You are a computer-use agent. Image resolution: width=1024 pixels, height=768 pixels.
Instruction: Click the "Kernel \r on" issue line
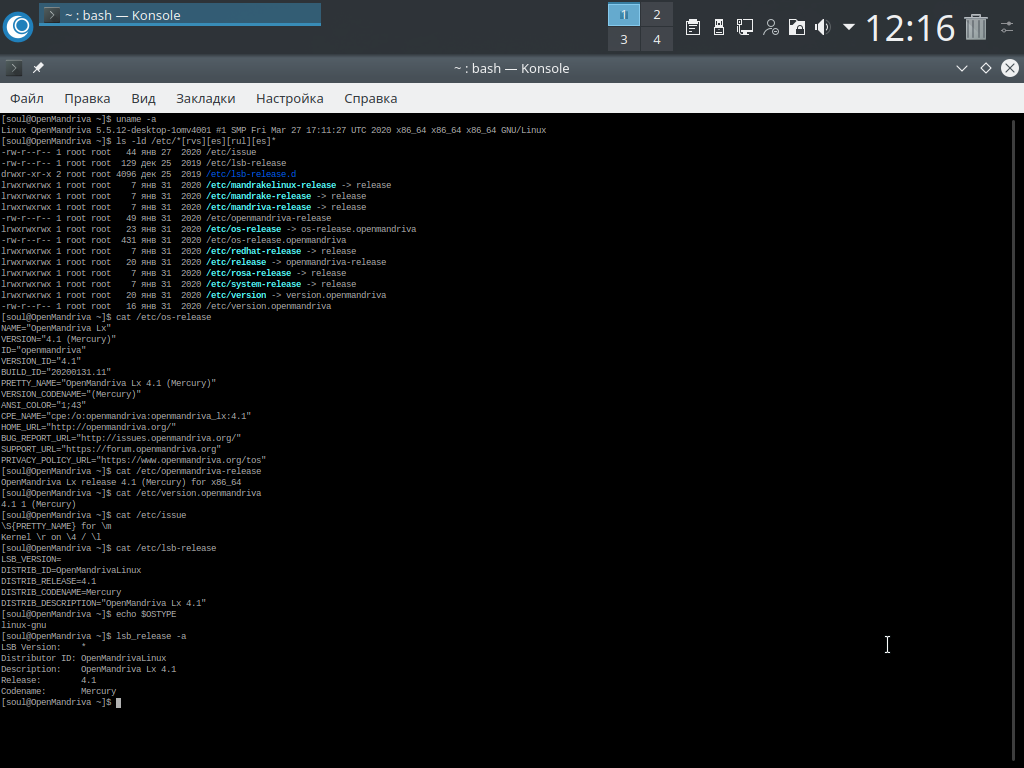(x=51, y=537)
